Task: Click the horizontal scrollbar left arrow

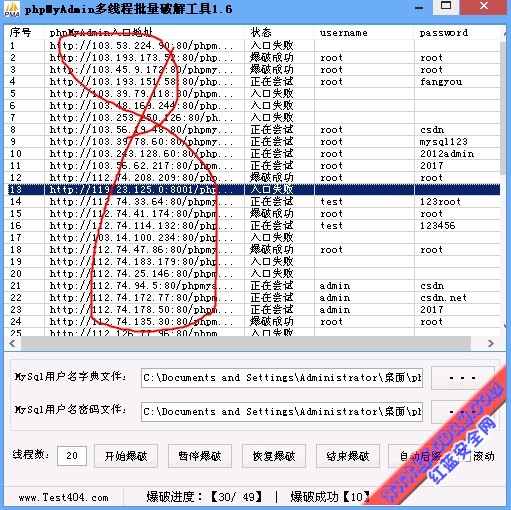Action: click(x=12, y=343)
